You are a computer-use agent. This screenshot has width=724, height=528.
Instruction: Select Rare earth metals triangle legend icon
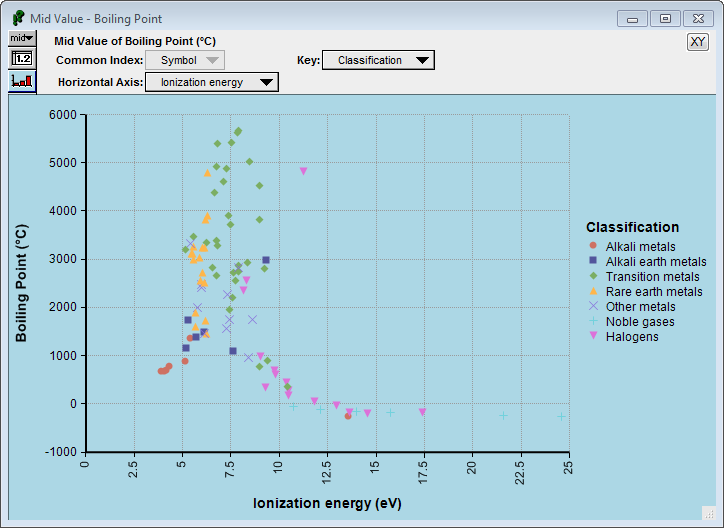(593, 291)
